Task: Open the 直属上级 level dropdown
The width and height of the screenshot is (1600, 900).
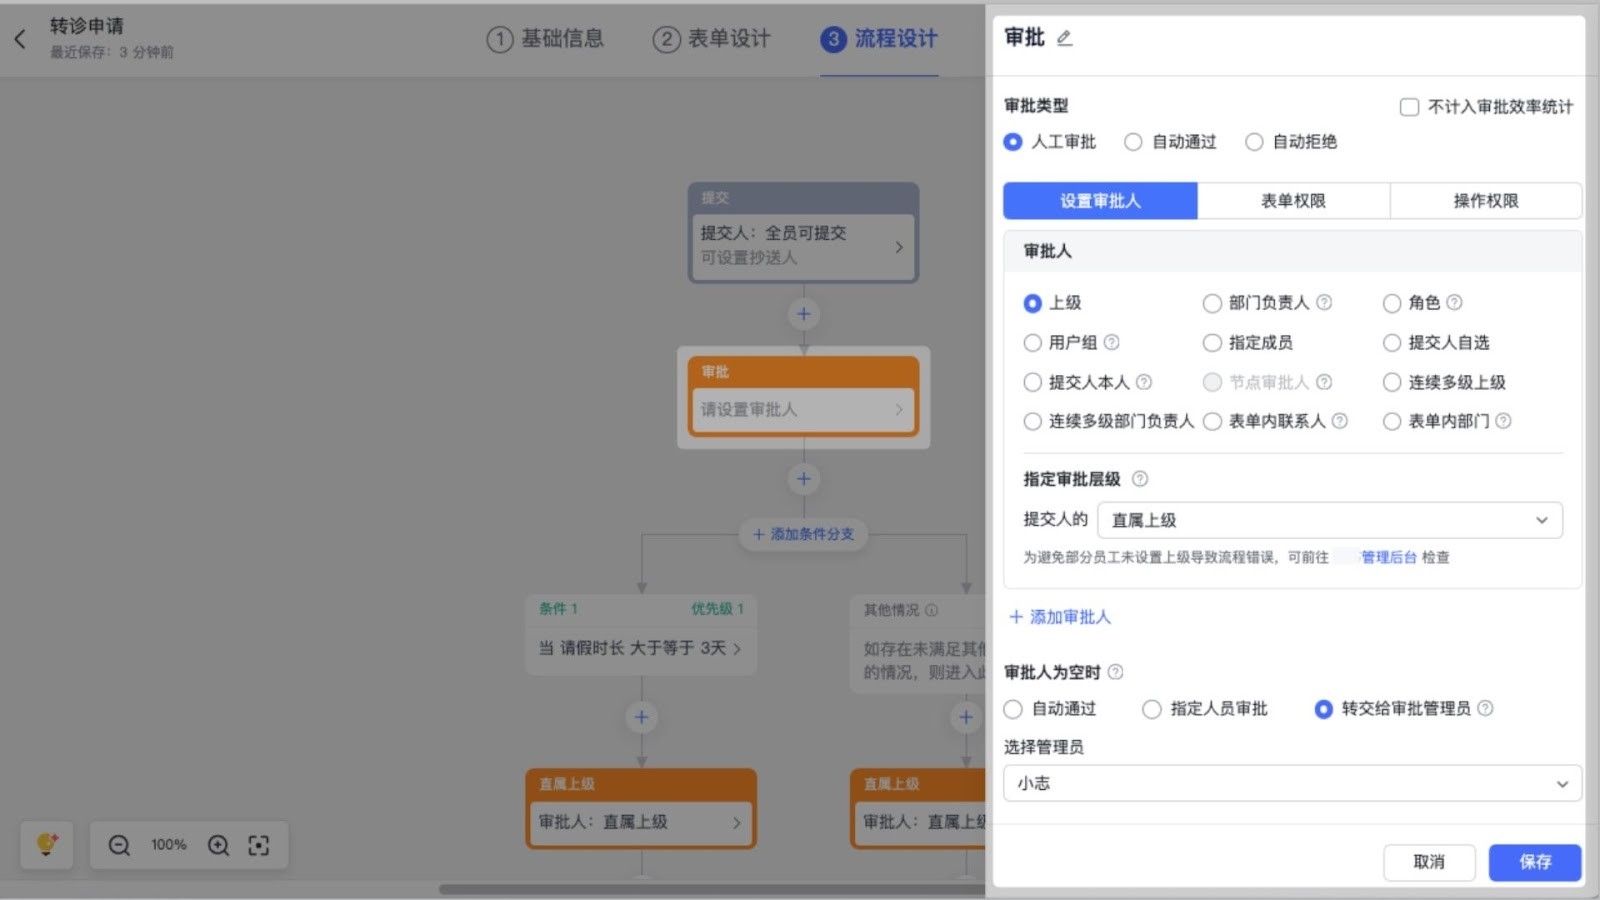Action: click(x=1330, y=520)
